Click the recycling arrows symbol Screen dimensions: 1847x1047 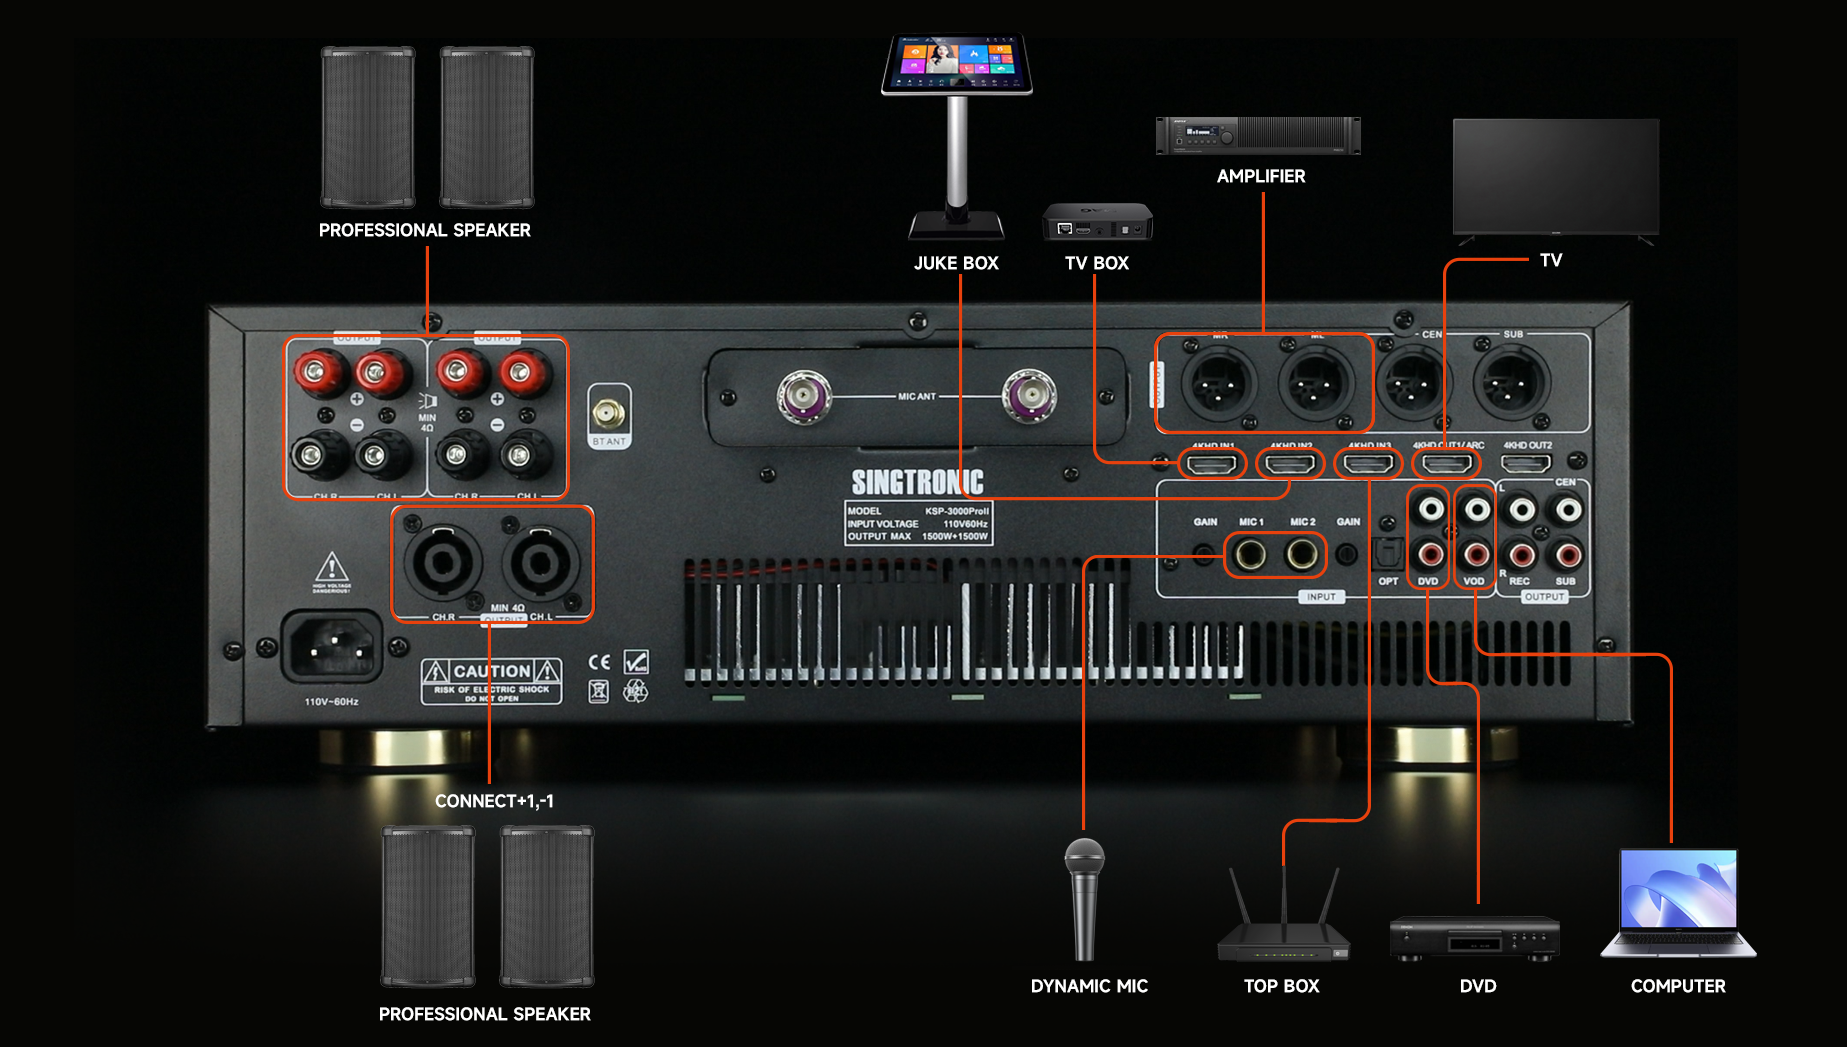click(636, 691)
